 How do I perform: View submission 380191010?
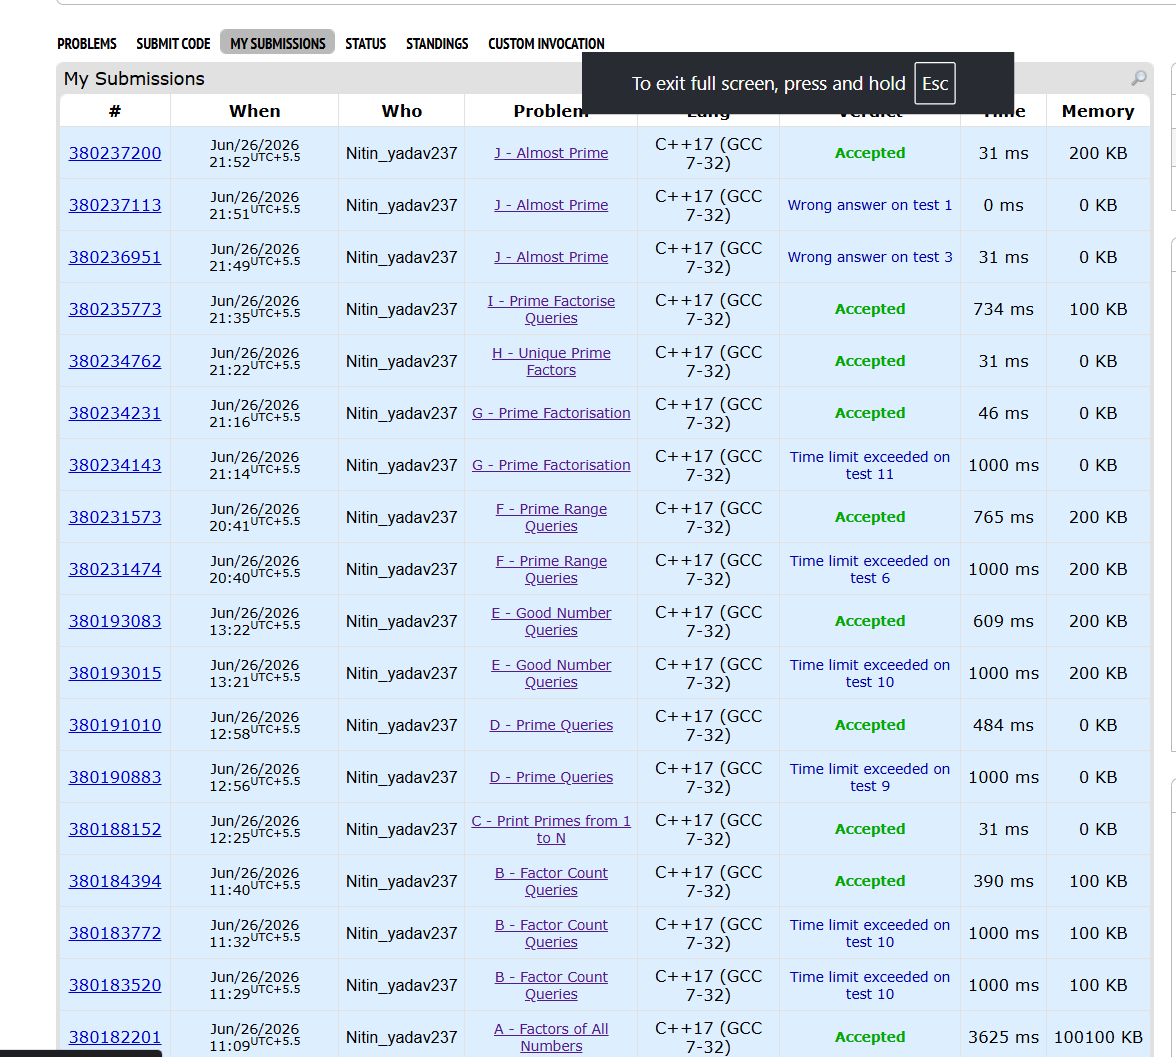coord(115,725)
